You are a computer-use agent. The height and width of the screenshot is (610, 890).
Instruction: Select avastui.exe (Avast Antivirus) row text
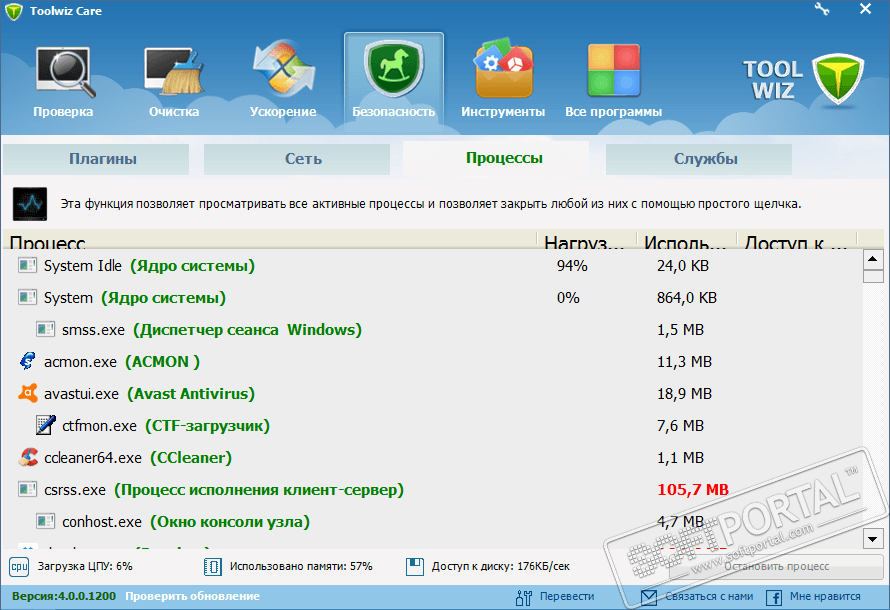(149, 394)
